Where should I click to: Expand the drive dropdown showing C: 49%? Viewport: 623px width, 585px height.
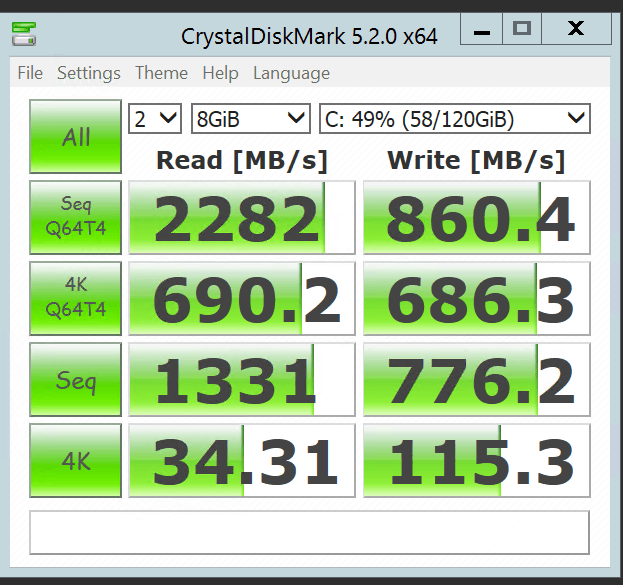pos(455,118)
